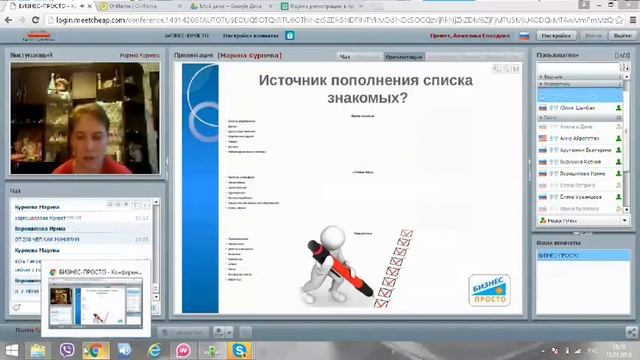Open Internet Explorer from taskbar
The height and width of the screenshot is (360, 640).
point(154,351)
